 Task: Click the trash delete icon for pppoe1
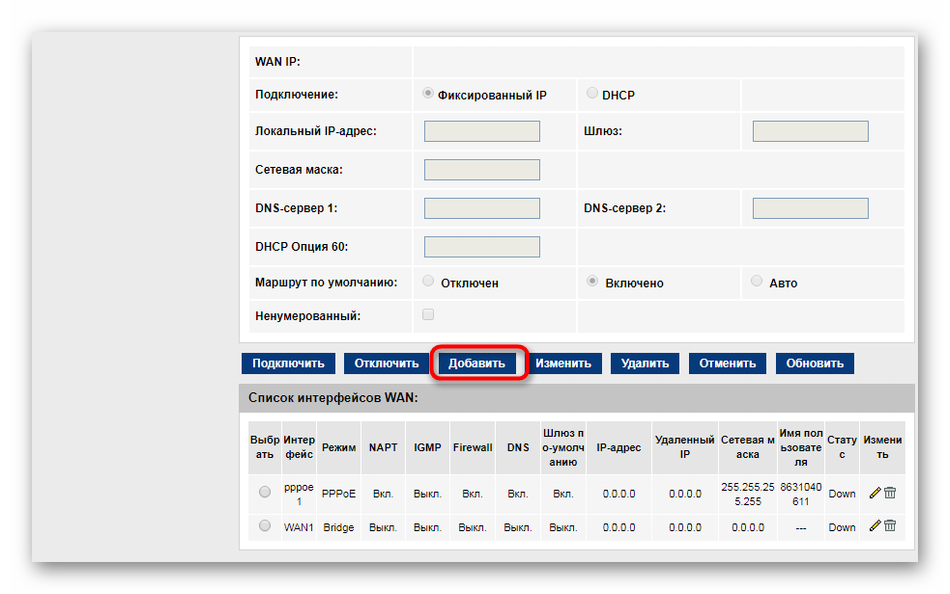tap(890, 493)
